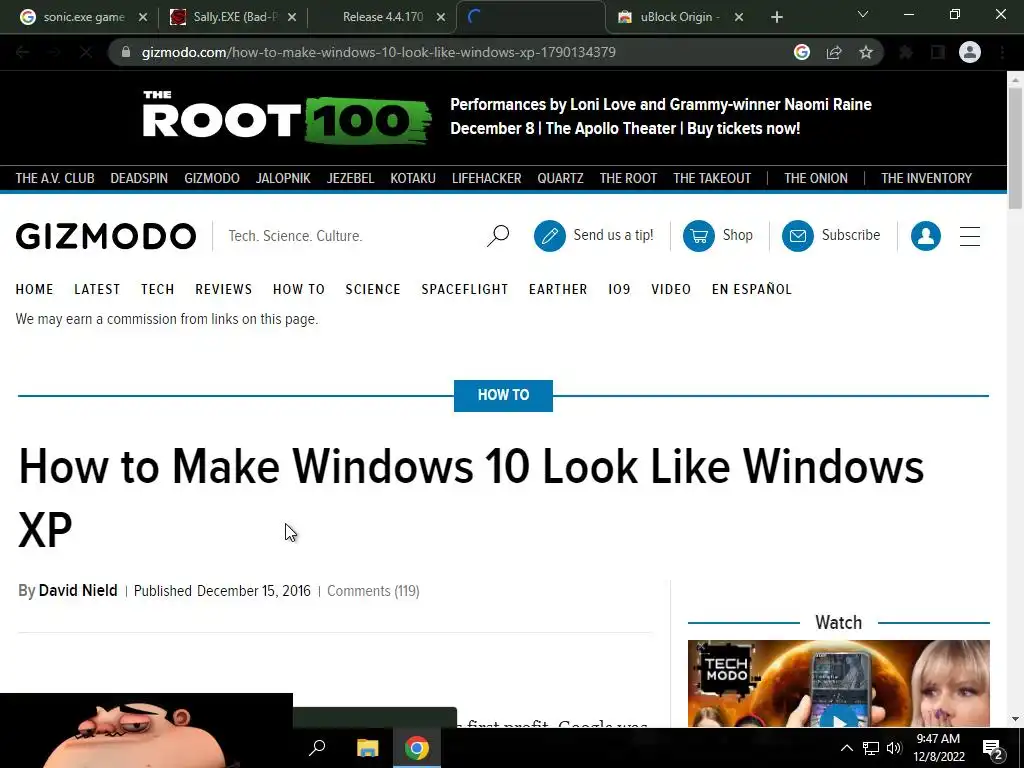View site security lock info

pos(126,52)
